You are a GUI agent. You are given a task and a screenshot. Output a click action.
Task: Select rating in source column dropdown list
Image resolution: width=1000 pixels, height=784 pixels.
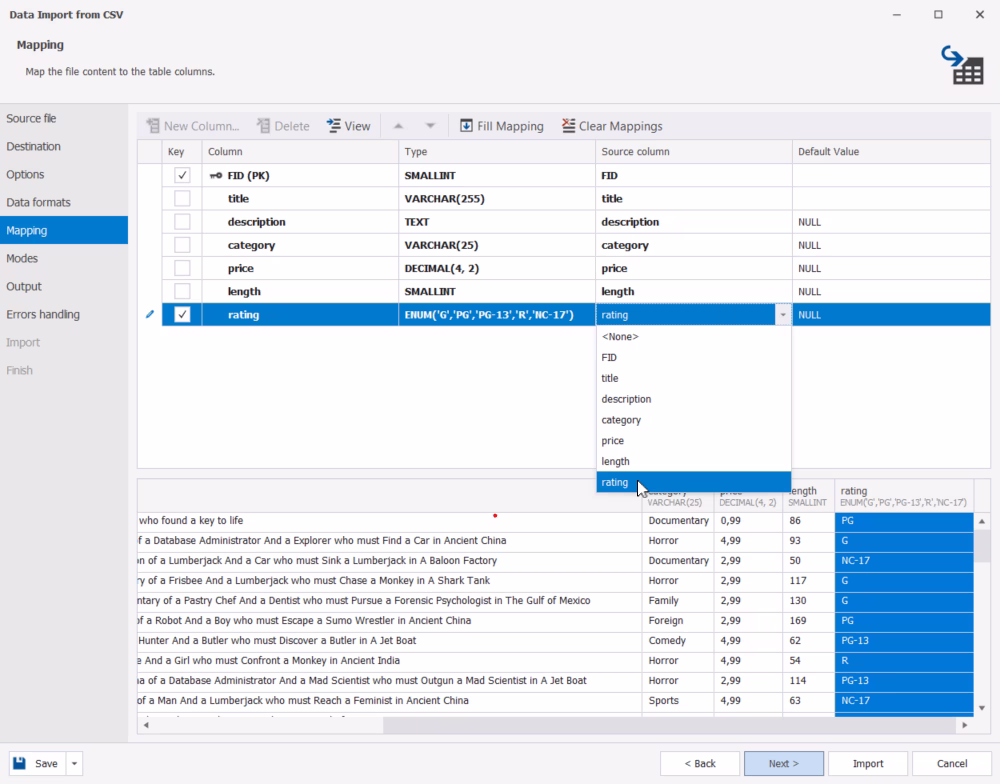[x=694, y=482]
